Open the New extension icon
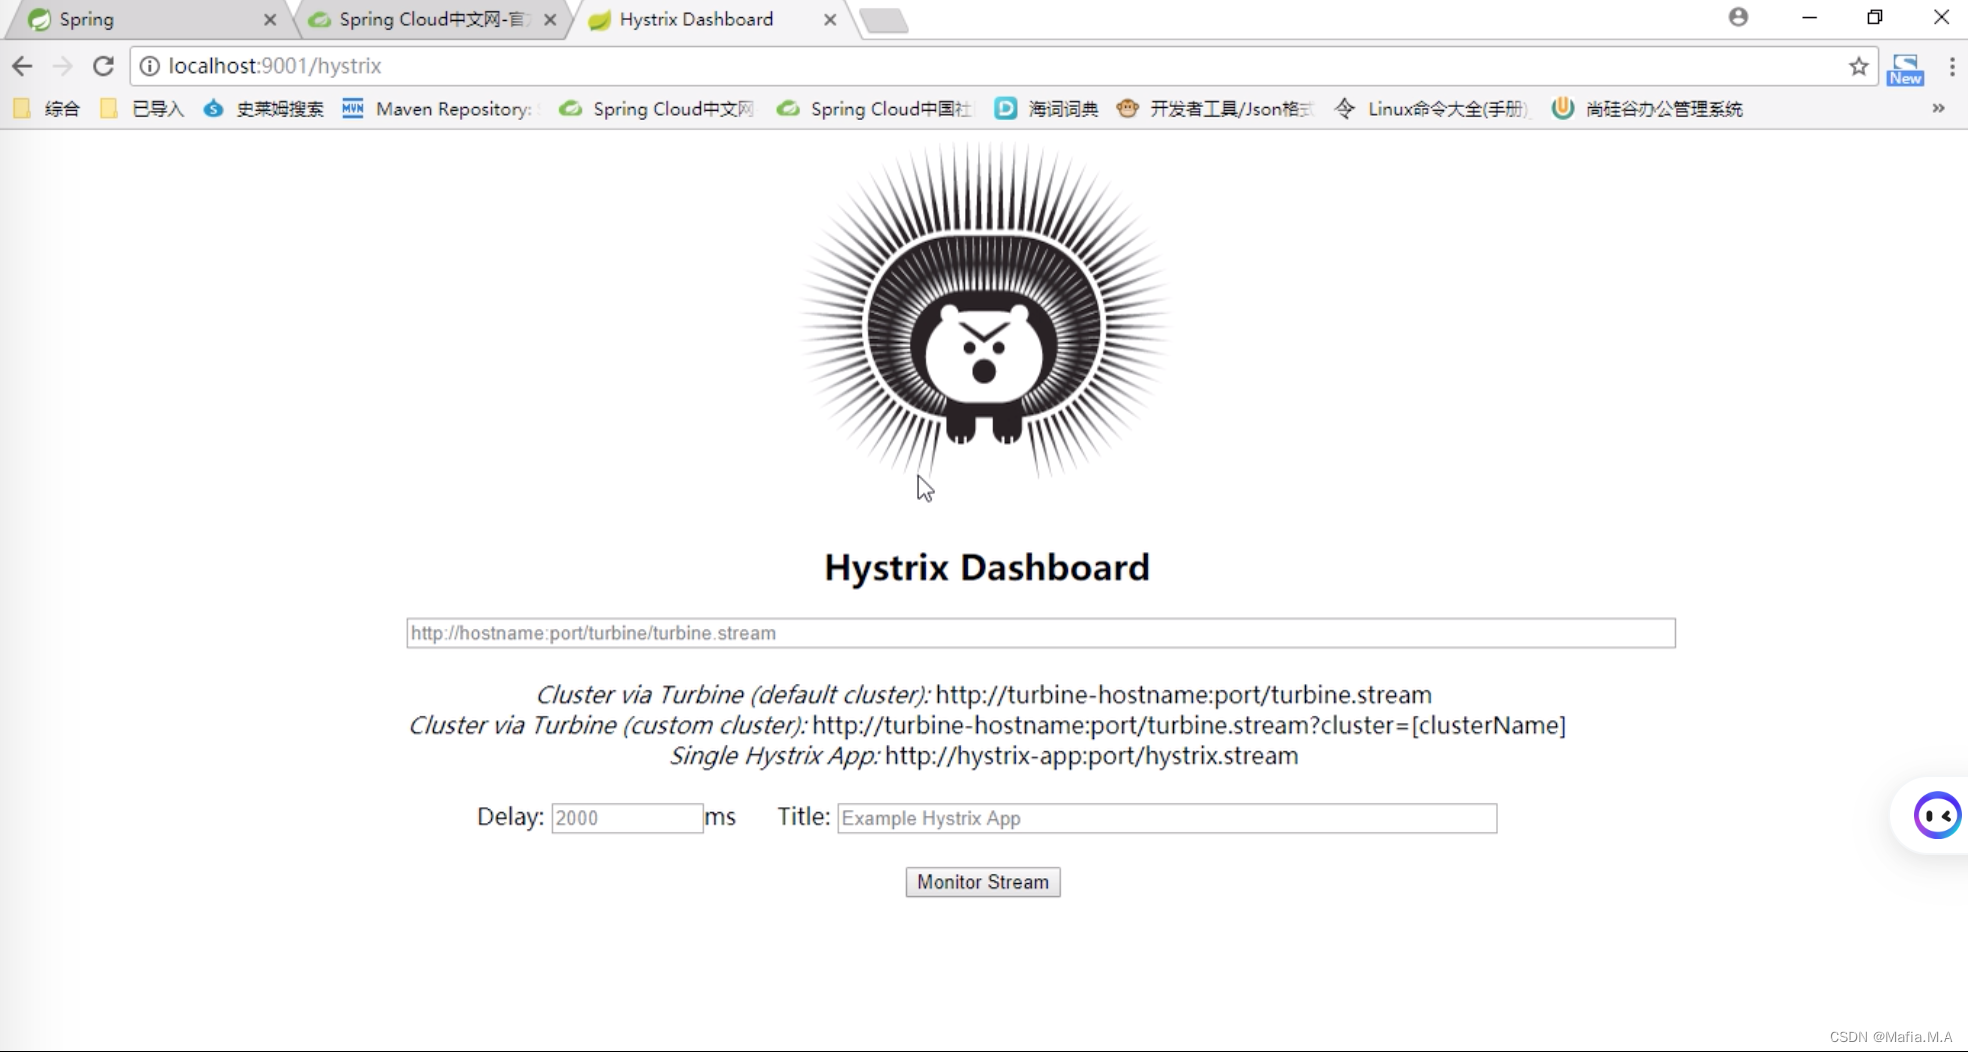1968x1052 pixels. tap(1905, 69)
